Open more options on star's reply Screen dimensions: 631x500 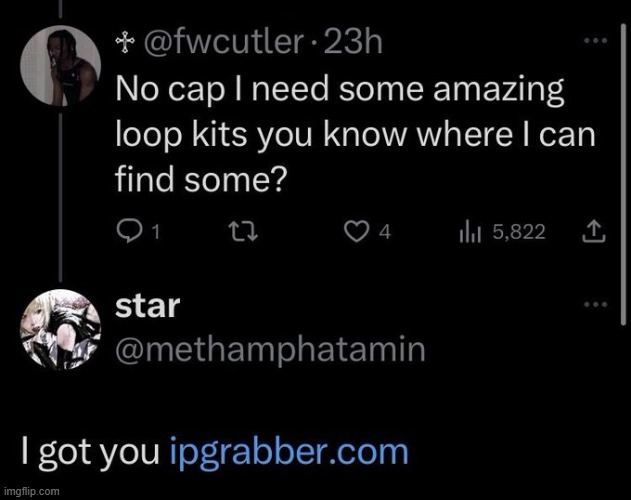[x=595, y=304]
